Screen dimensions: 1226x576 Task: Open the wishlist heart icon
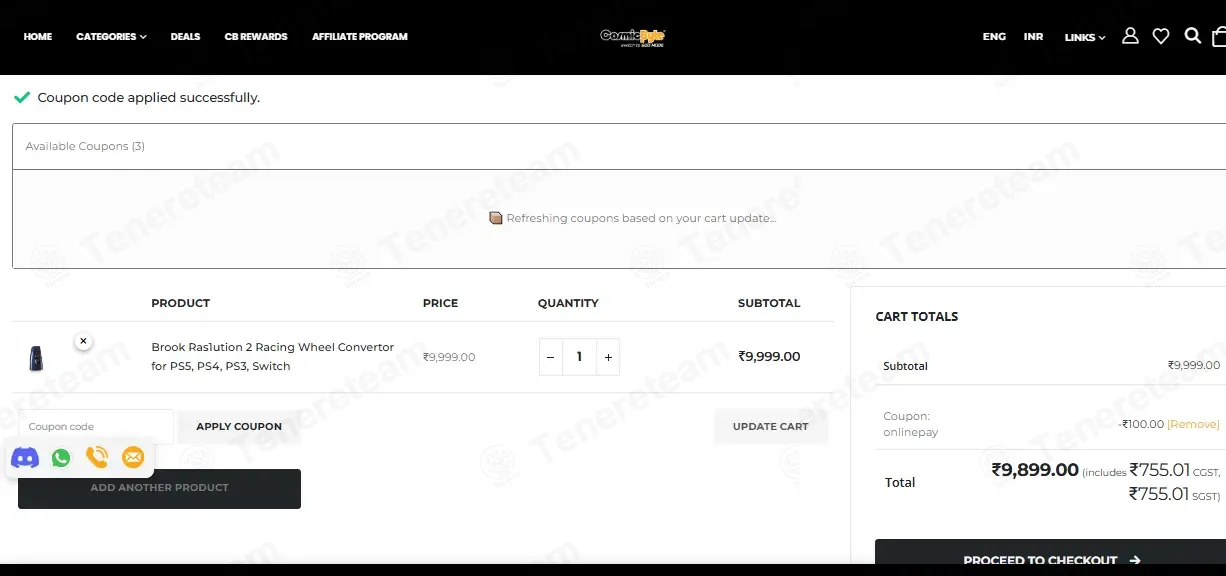(1161, 36)
